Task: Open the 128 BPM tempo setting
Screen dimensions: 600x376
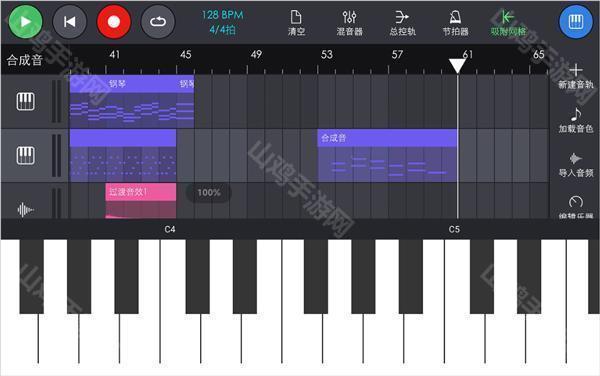Action: (222, 15)
